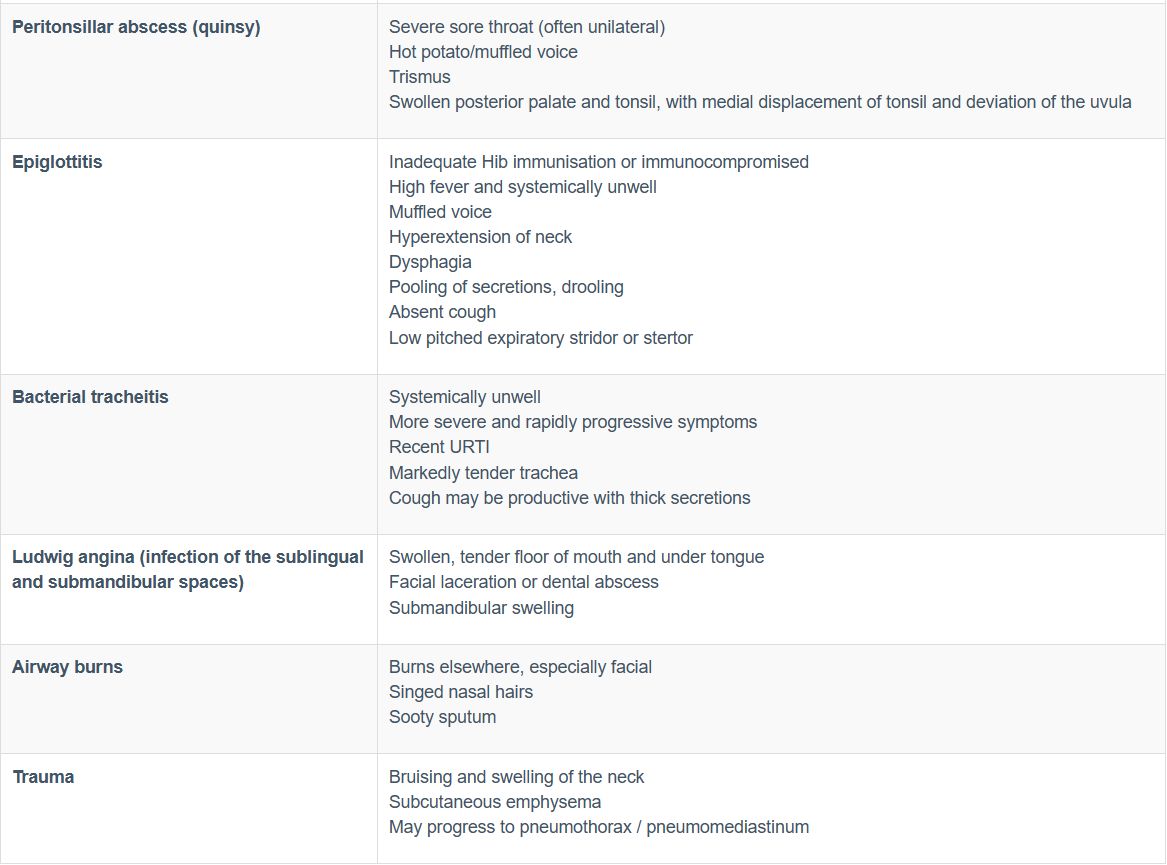Click the 'Recent URTI' line
The height and width of the screenshot is (865, 1167).
(x=439, y=447)
